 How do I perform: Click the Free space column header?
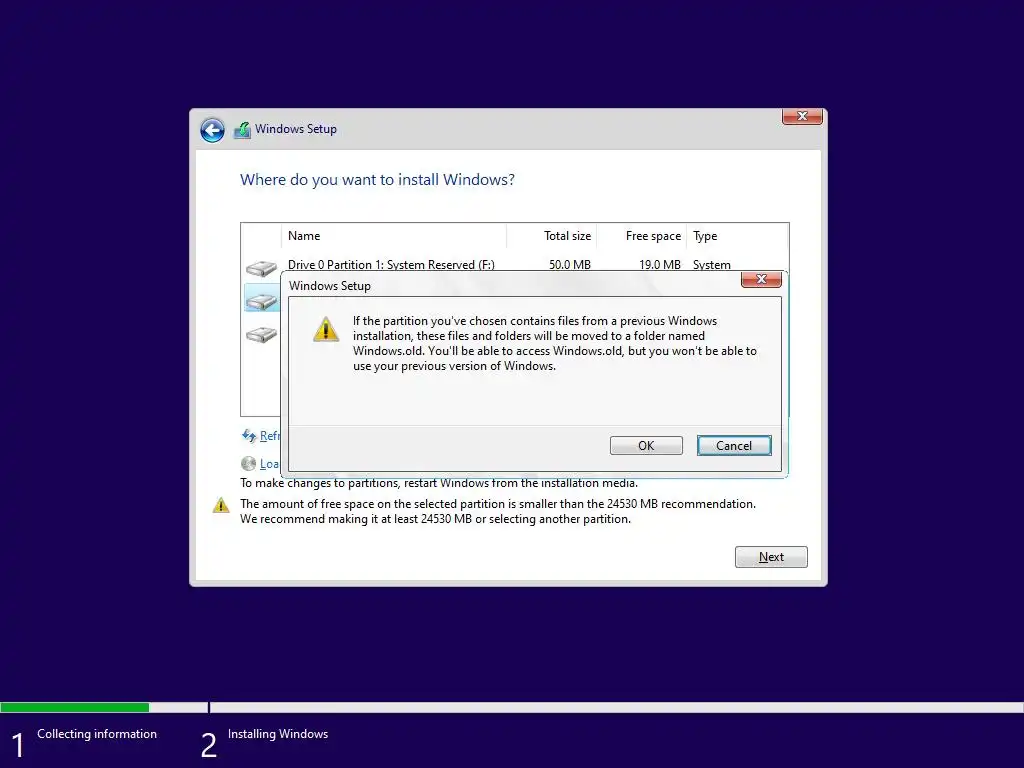pos(642,236)
